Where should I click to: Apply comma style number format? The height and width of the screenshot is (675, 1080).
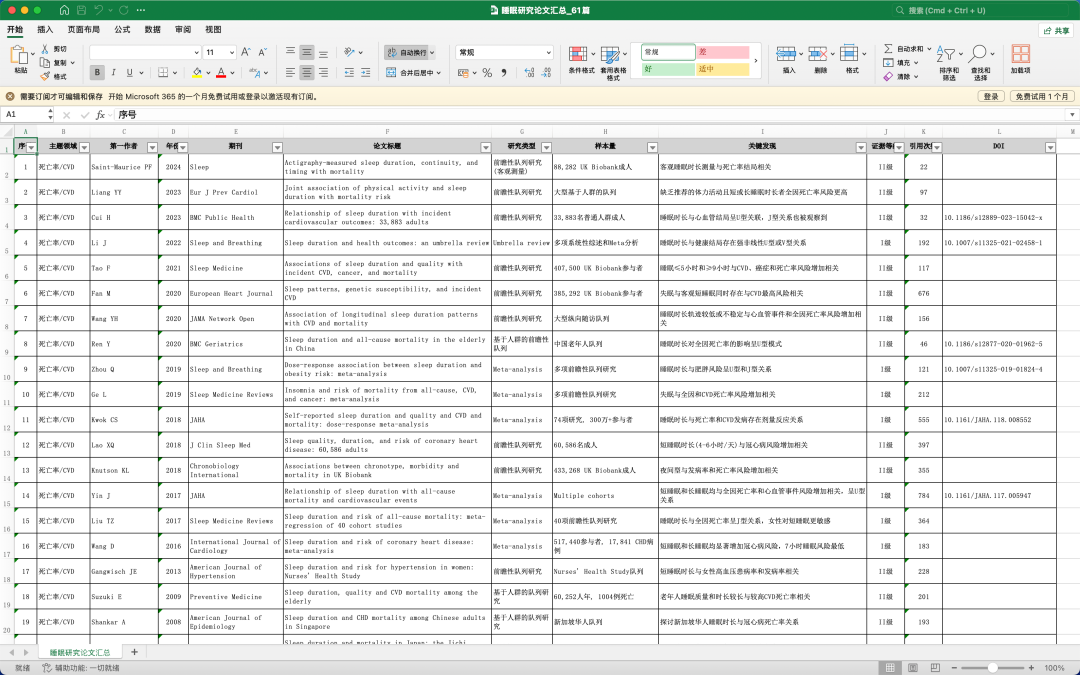[x=504, y=72]
